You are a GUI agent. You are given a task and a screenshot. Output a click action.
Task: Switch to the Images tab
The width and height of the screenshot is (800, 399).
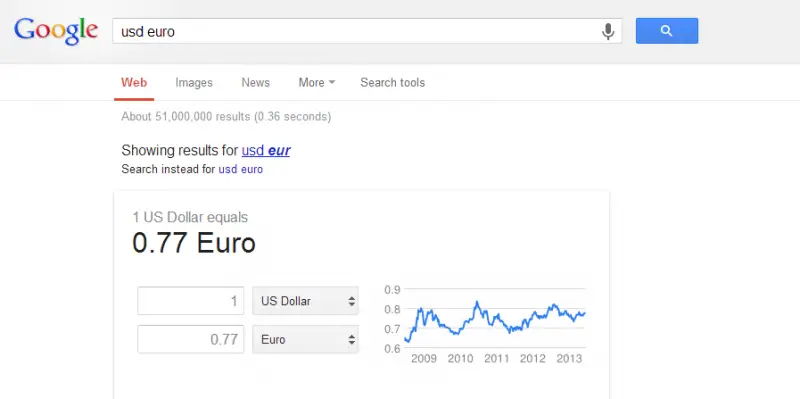click(194, 83)
